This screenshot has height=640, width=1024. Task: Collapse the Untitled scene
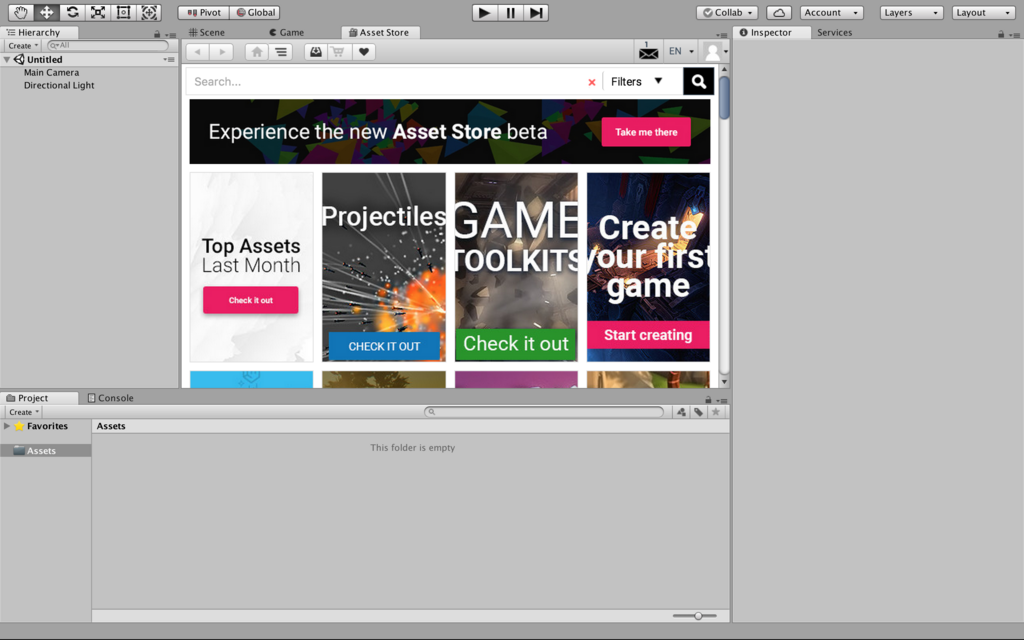[x=7, y=59]
